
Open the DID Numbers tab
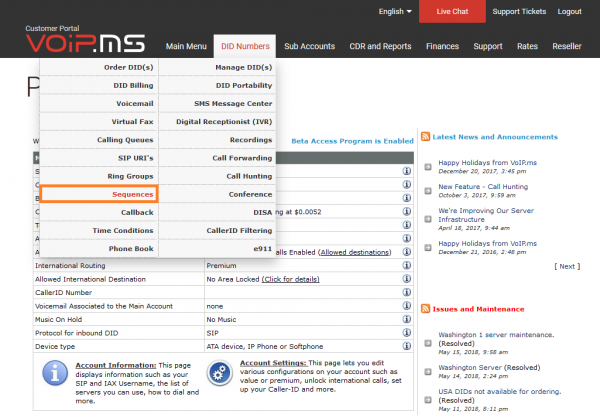click(x=245, y=46)
